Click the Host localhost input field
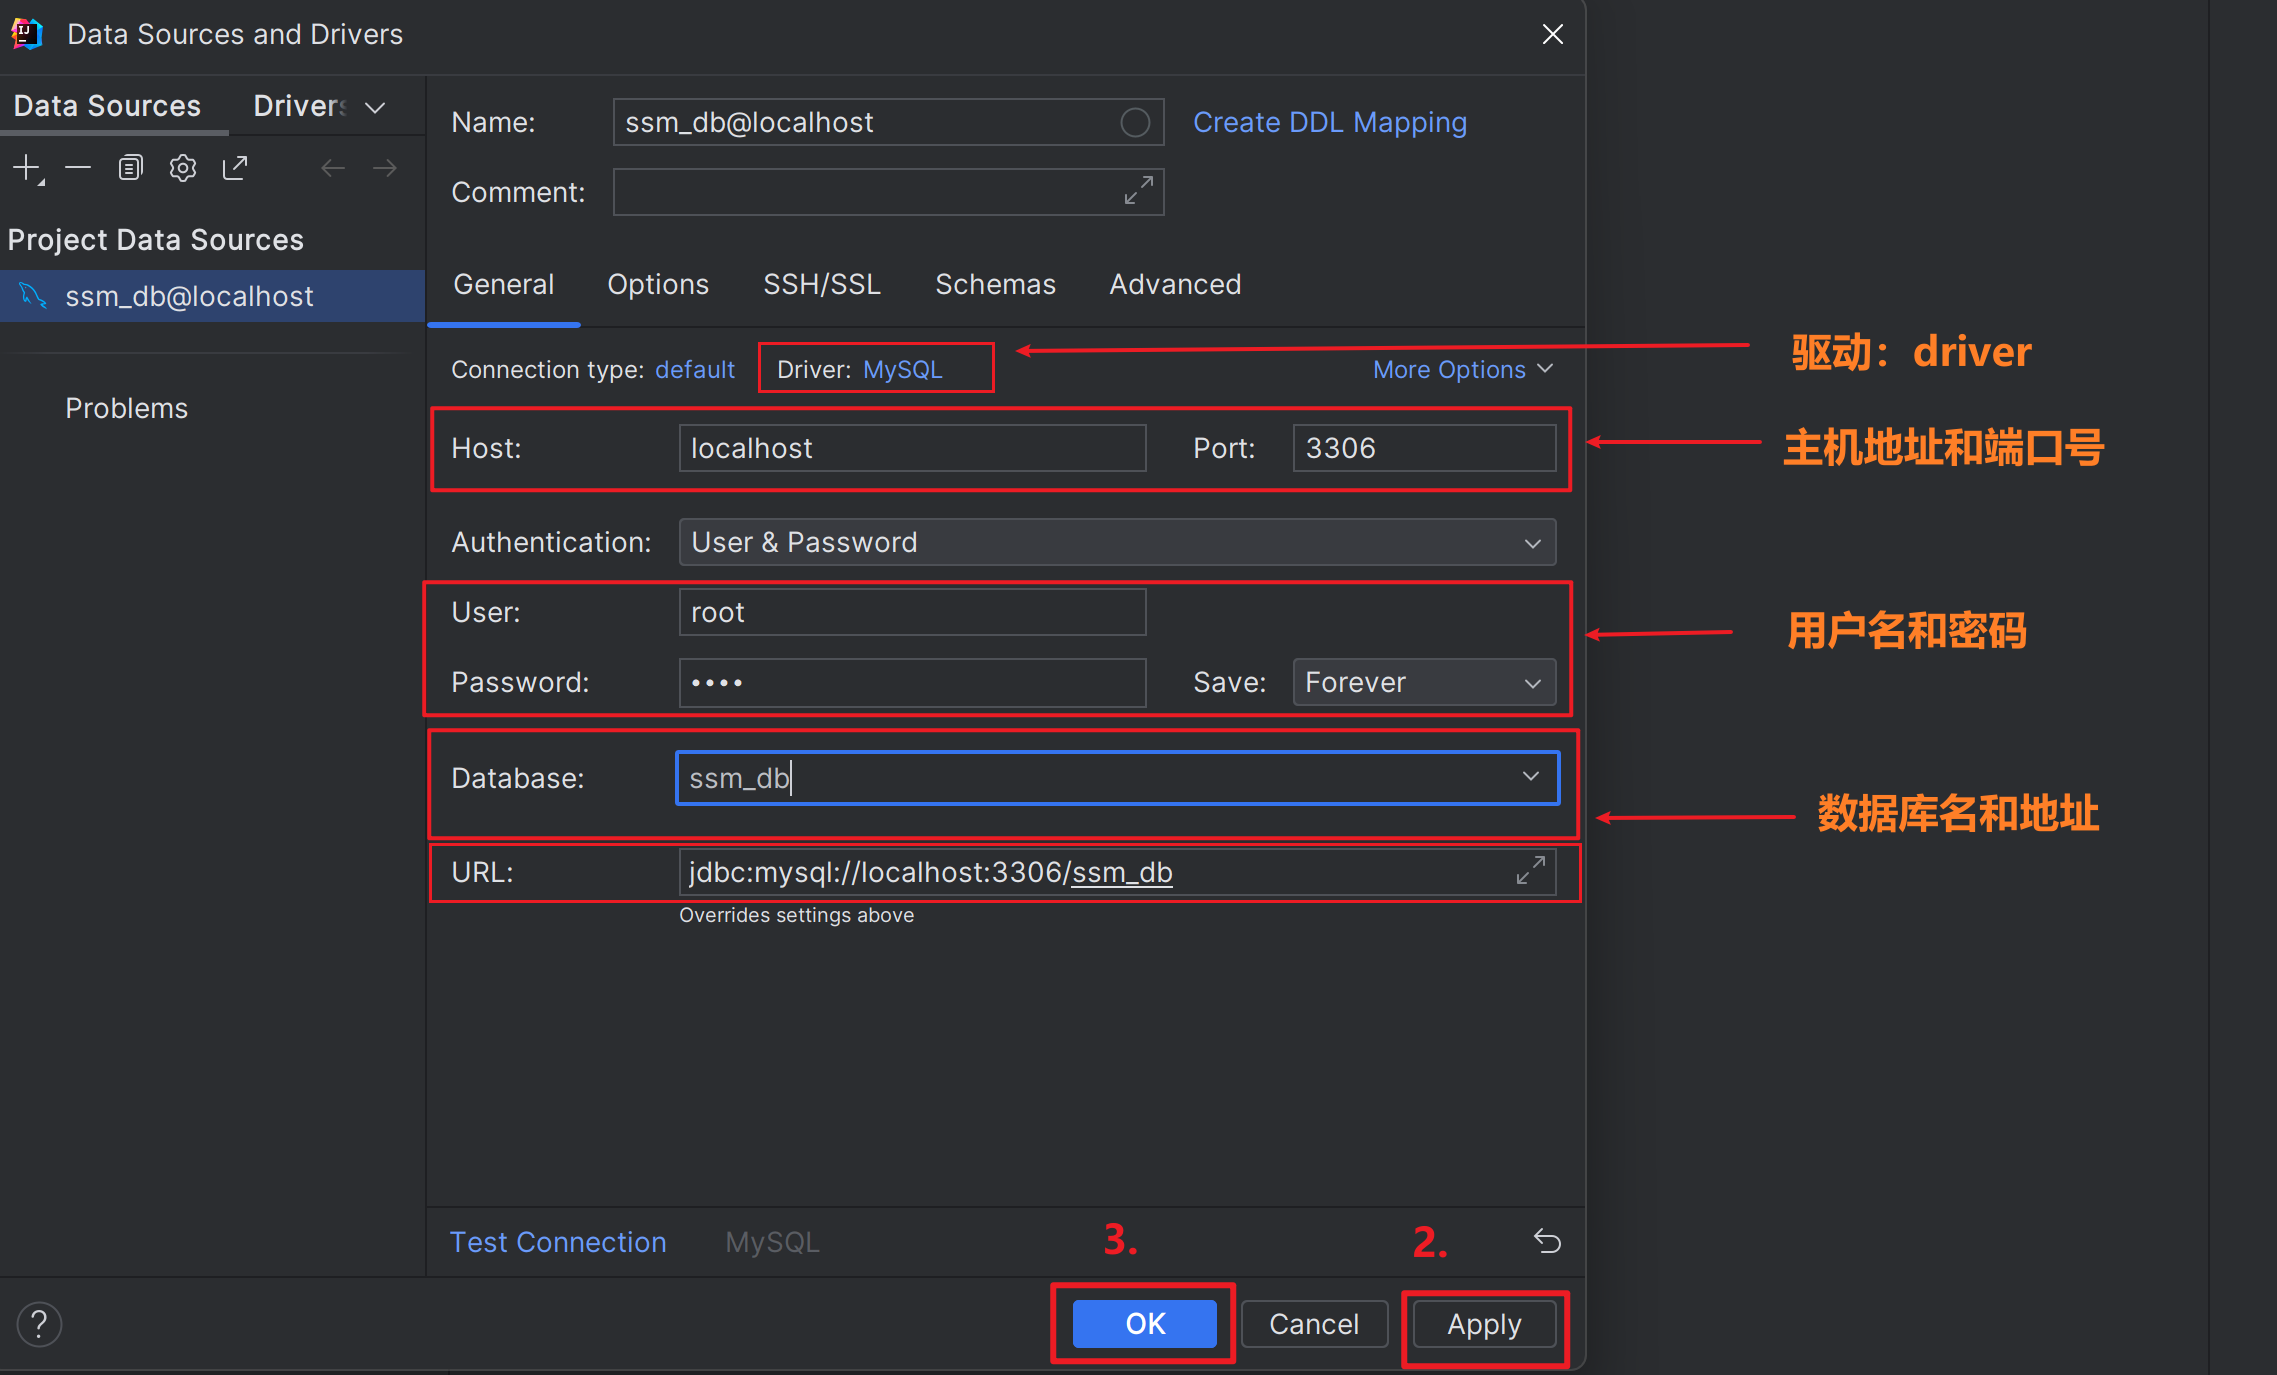The height and width of the screenshot is (1375, 2277). 911,448
